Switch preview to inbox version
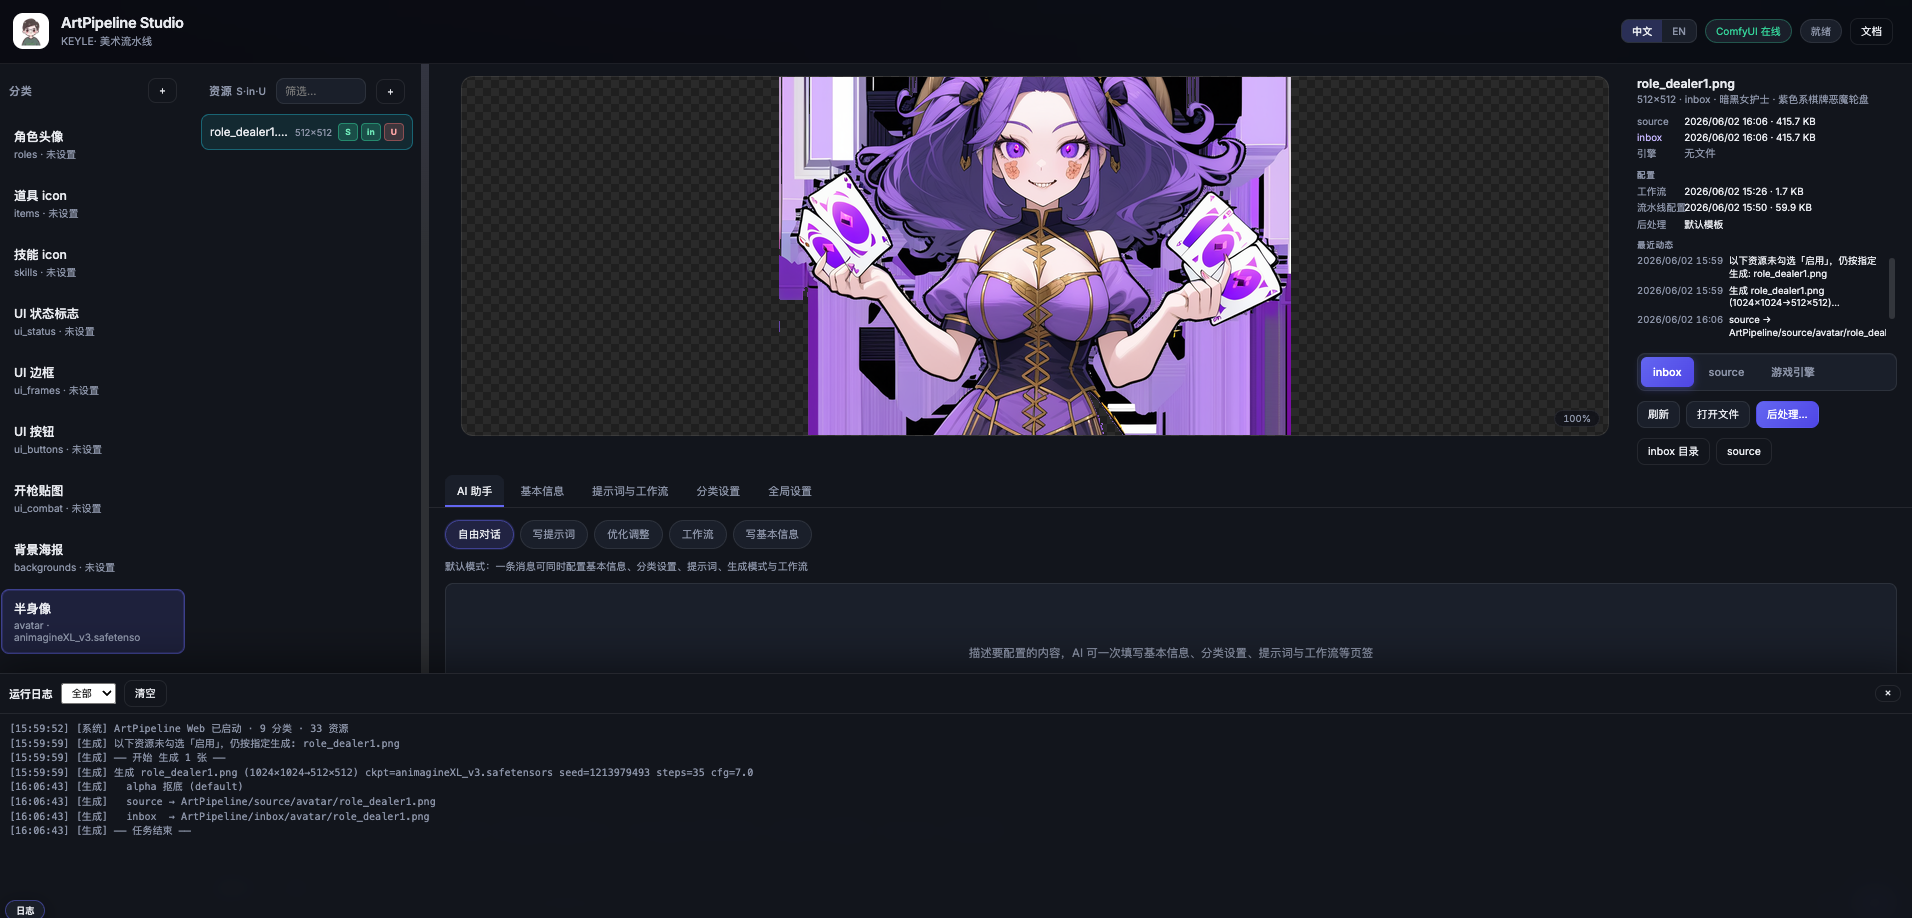1912x918 pixels. [x=1667, y=372]
